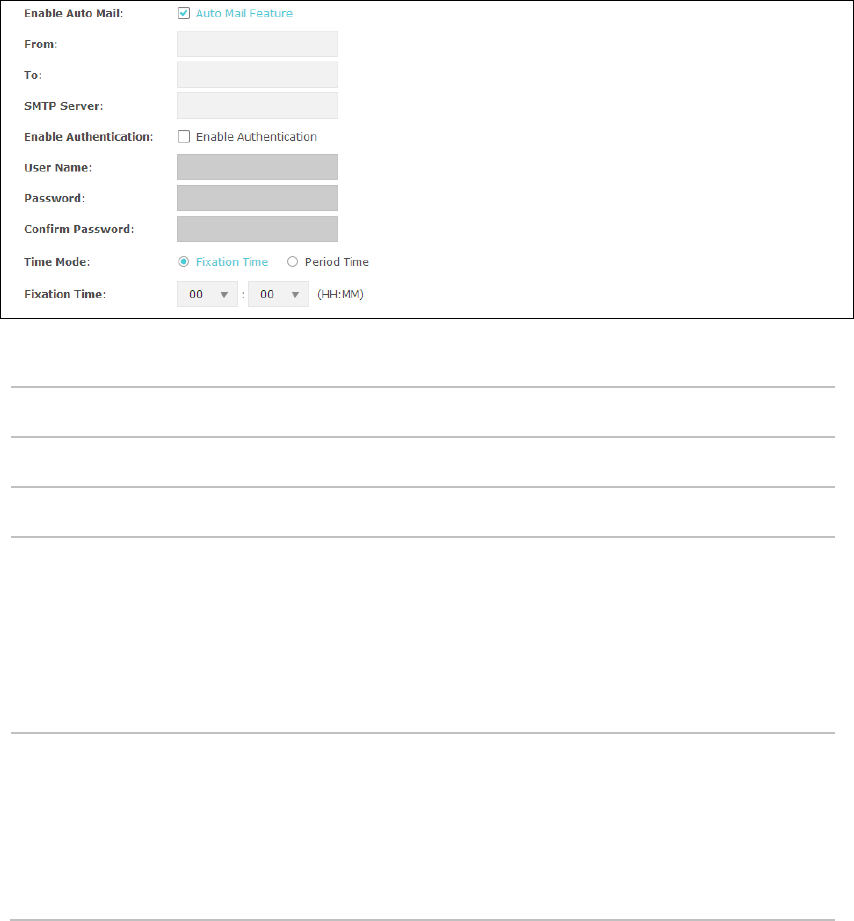Click the From email input field
The width and height of the screenshot is (854, 921).
(257, 44)
